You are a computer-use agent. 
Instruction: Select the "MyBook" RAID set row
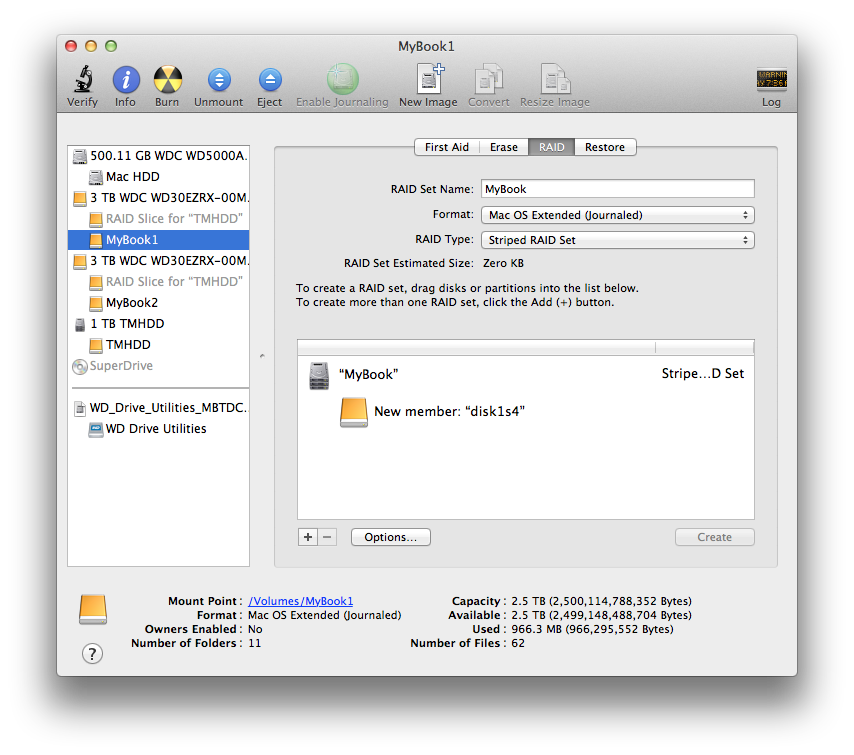click(526, 375)
